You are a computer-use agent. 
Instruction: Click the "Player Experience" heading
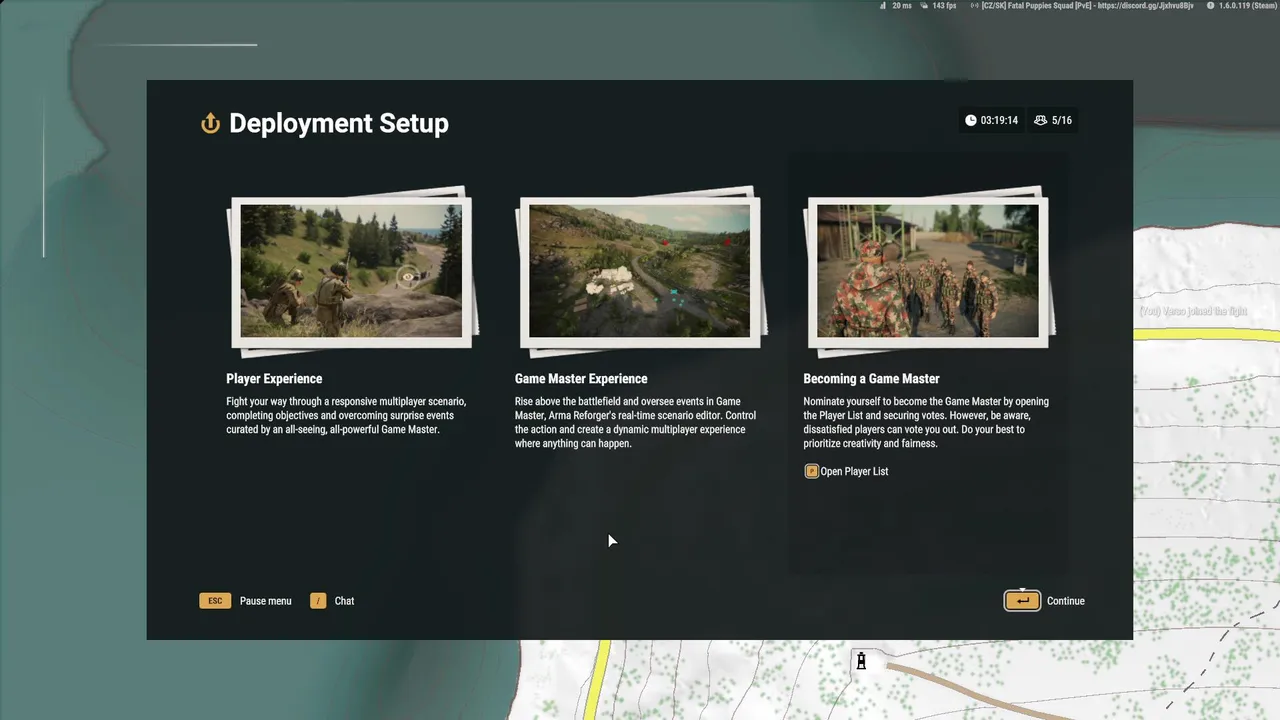pyautogui.click(x=274, y=379)
